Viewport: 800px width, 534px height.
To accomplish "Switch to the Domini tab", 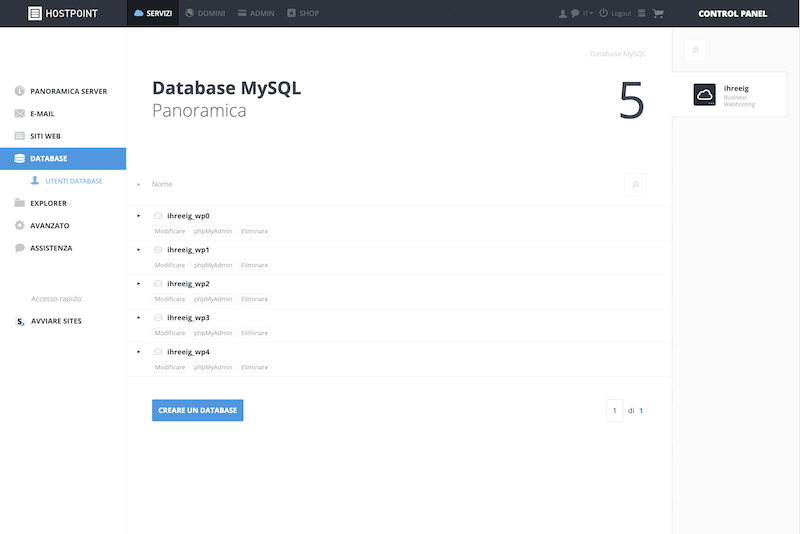I will pos(205,13).
